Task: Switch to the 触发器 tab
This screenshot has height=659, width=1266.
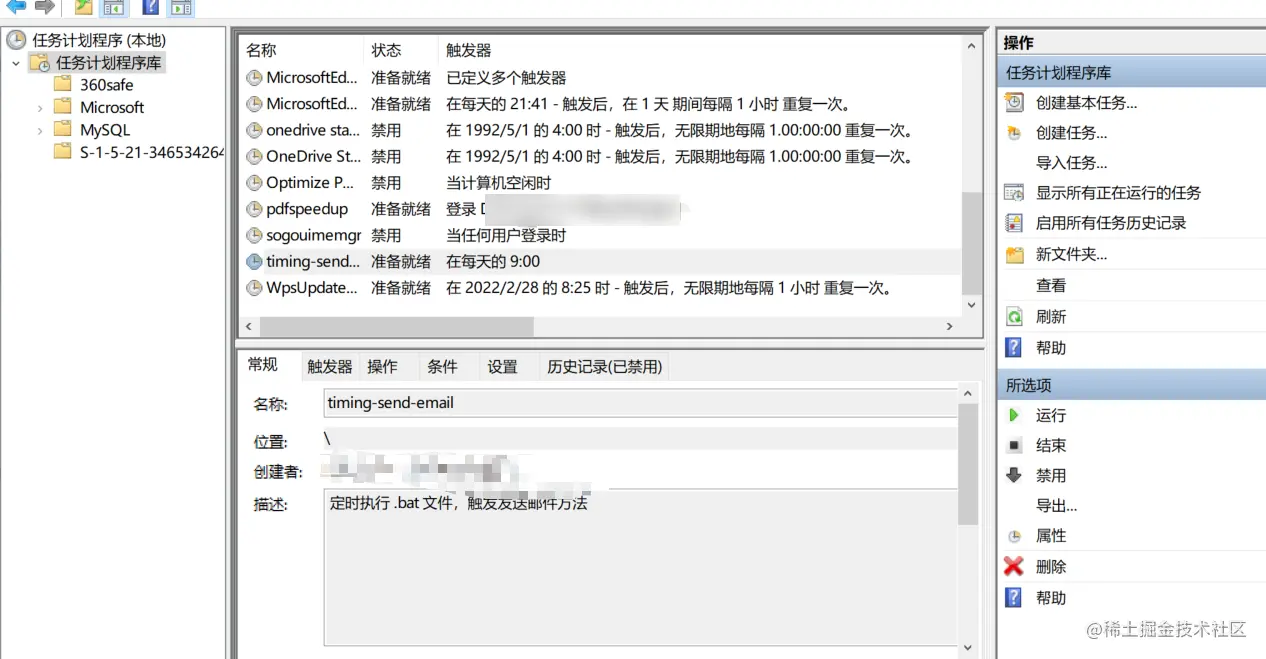Action: [x=329, y=367]
